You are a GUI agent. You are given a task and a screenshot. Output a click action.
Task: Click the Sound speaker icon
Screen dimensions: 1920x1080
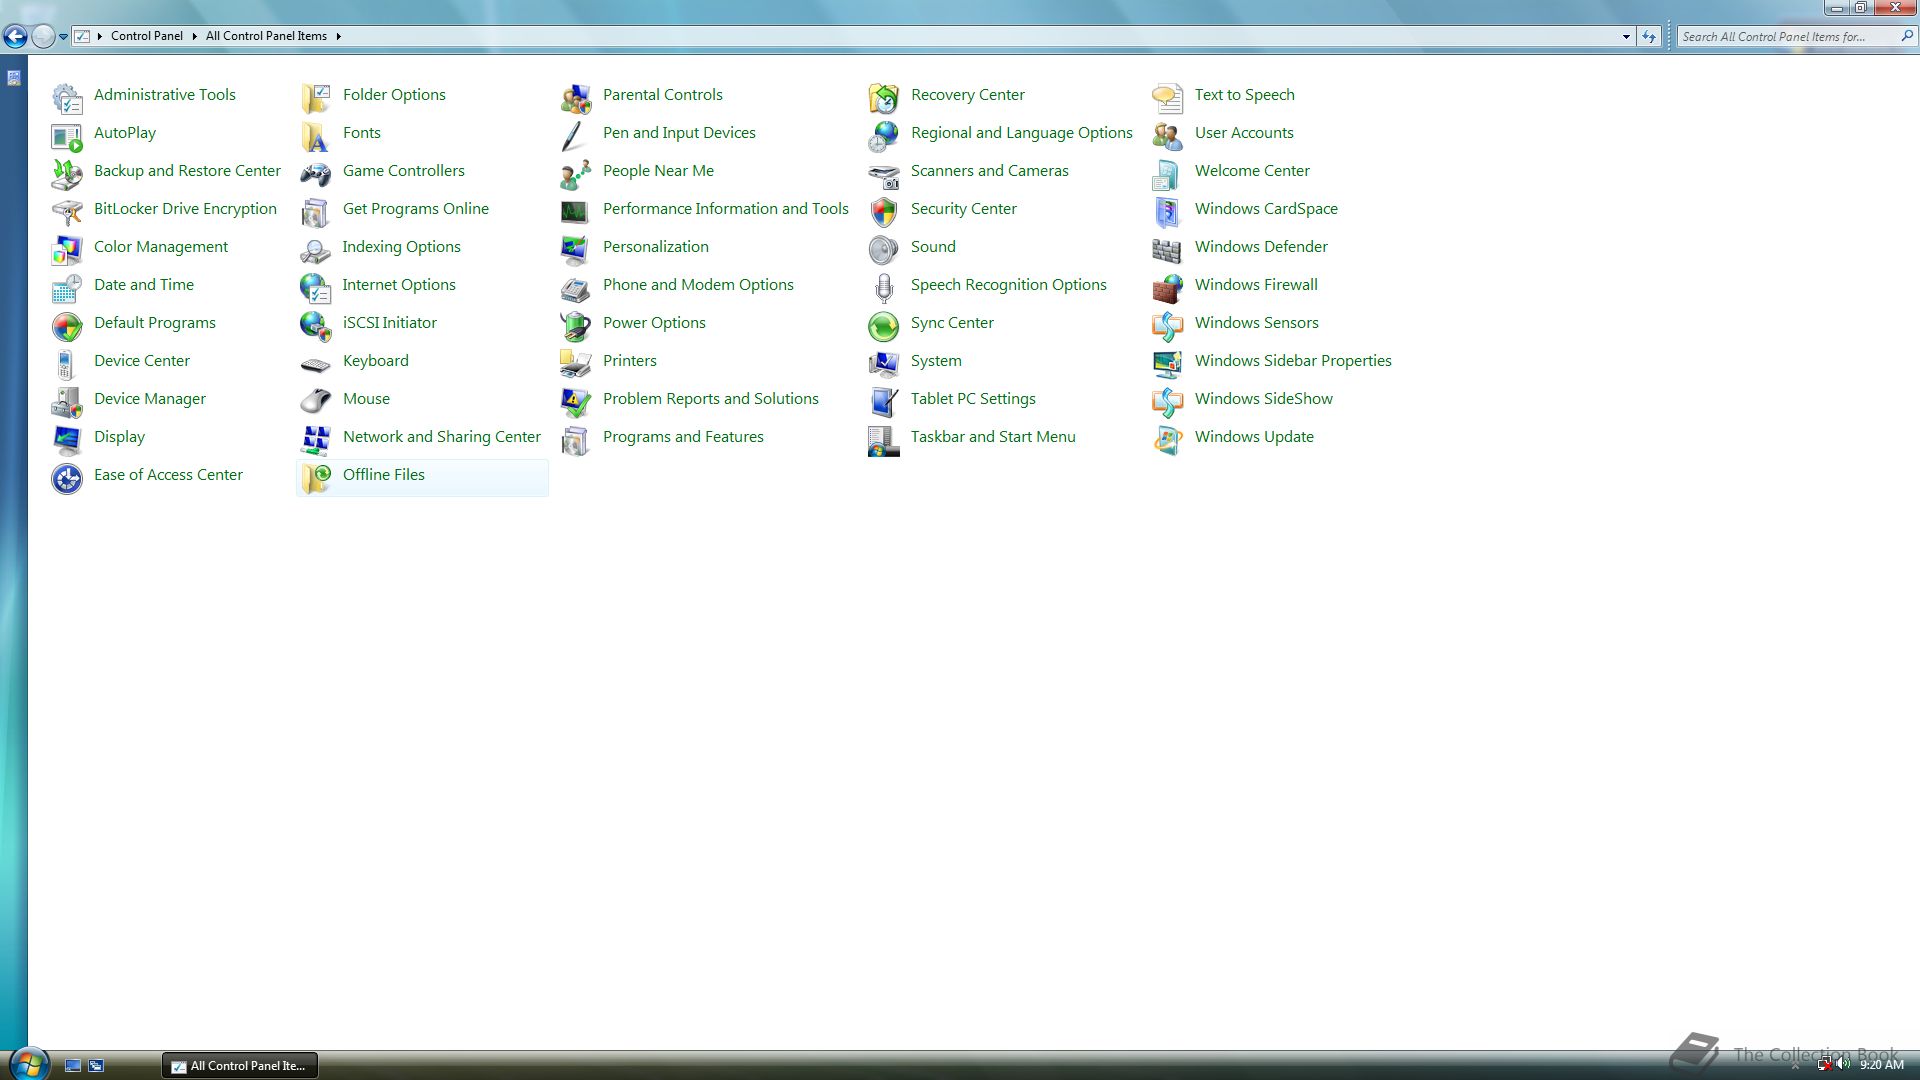(884, 249)
